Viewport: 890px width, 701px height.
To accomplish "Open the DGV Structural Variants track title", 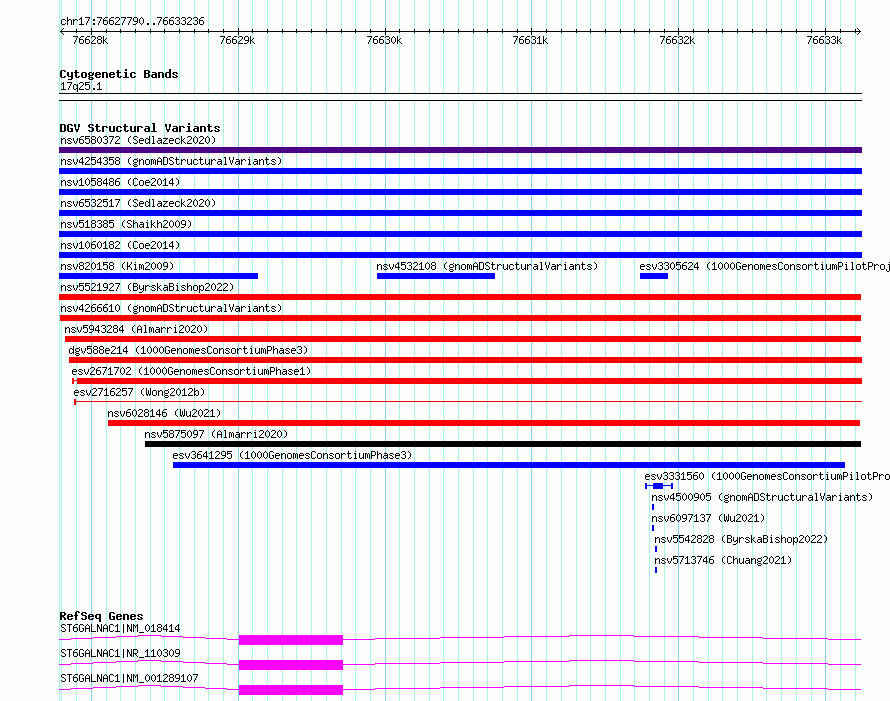I will click(x=140, y=128).
